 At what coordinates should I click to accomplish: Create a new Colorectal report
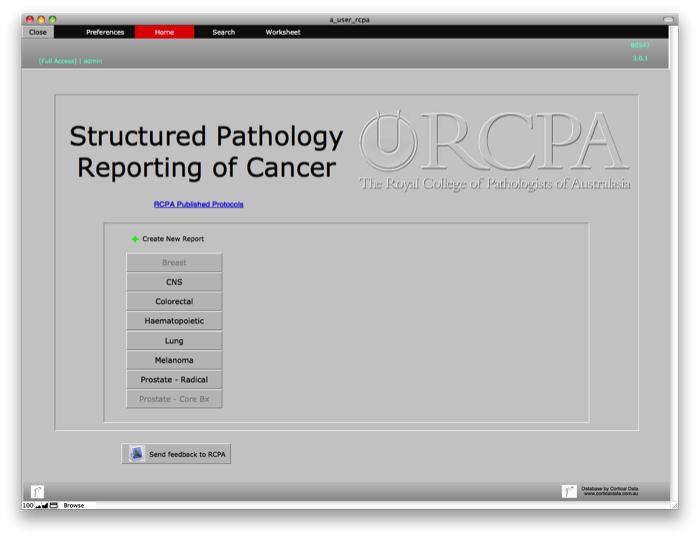coord(174,301)
